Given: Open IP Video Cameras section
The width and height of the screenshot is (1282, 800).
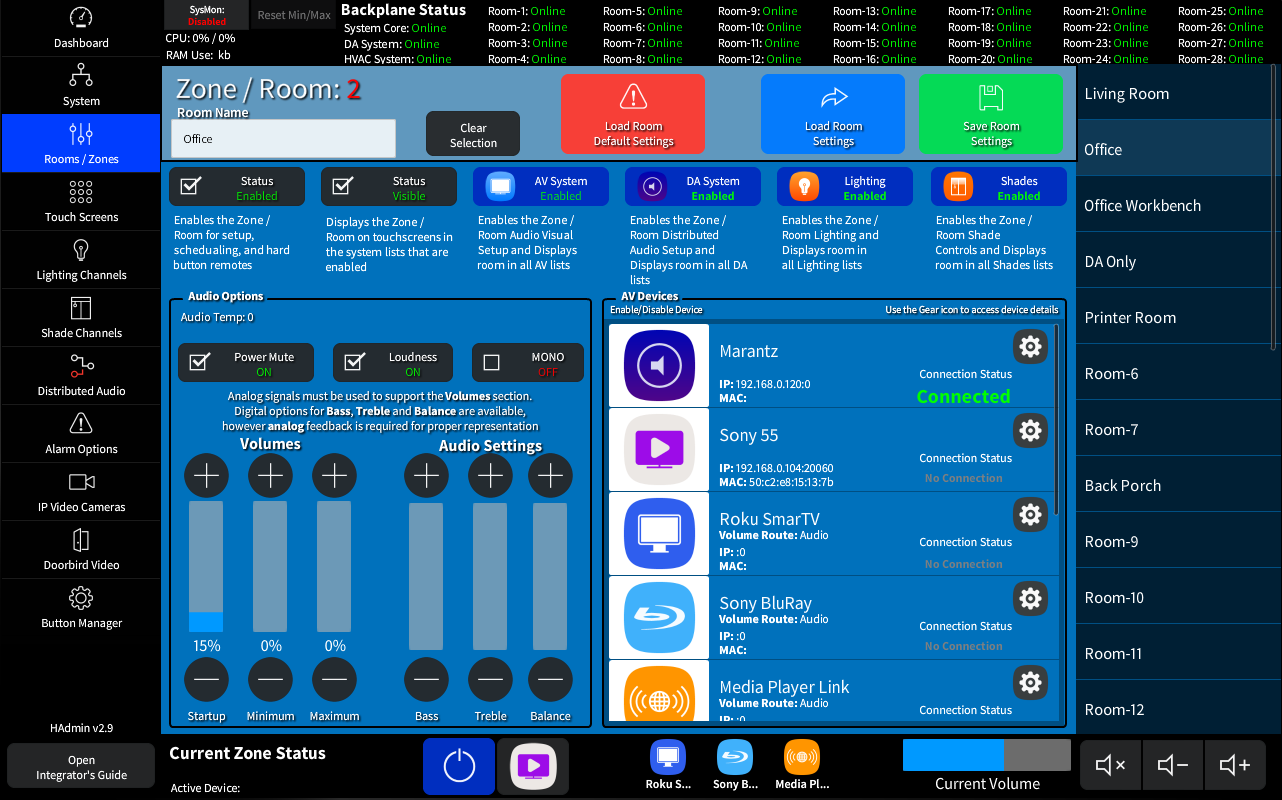Looking at the screenshot, I should (x=81, y=492).
